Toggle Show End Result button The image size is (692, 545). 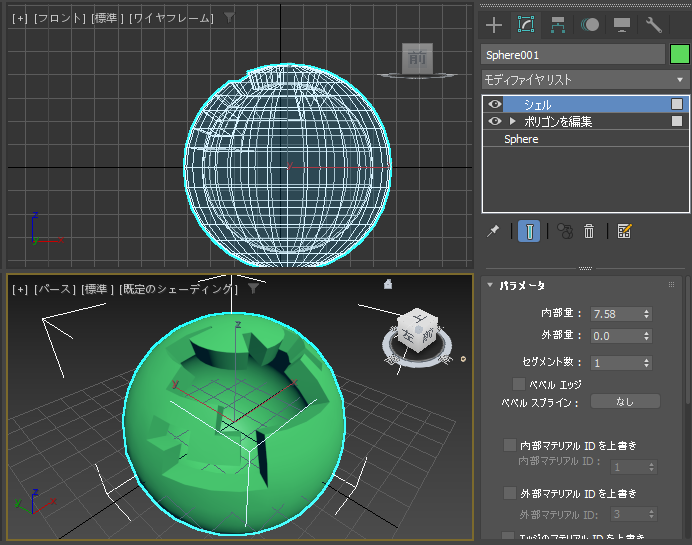(529, 231)
